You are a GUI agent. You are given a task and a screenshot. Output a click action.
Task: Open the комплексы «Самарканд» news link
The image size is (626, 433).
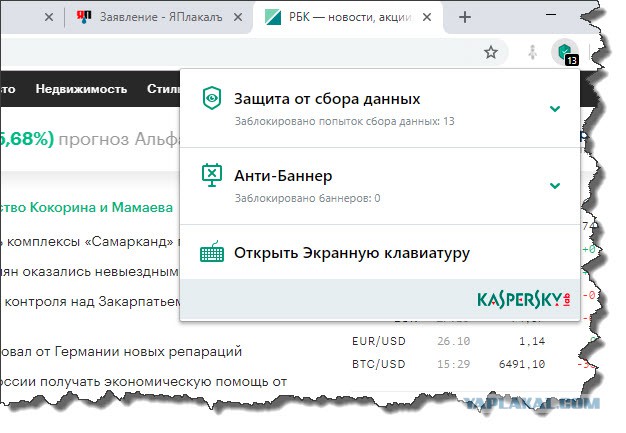click(90, 241)
